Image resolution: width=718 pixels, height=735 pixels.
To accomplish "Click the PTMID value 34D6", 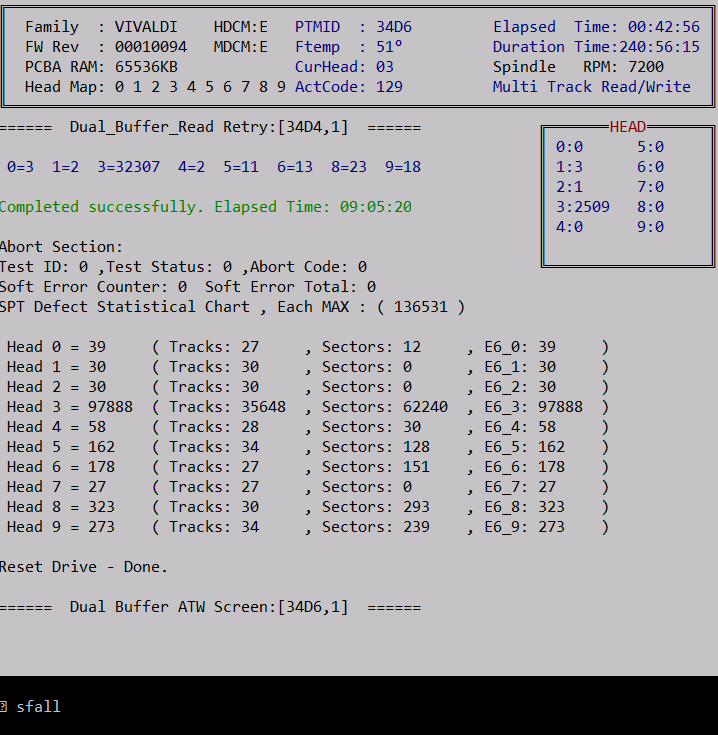I will pos(394,27).
